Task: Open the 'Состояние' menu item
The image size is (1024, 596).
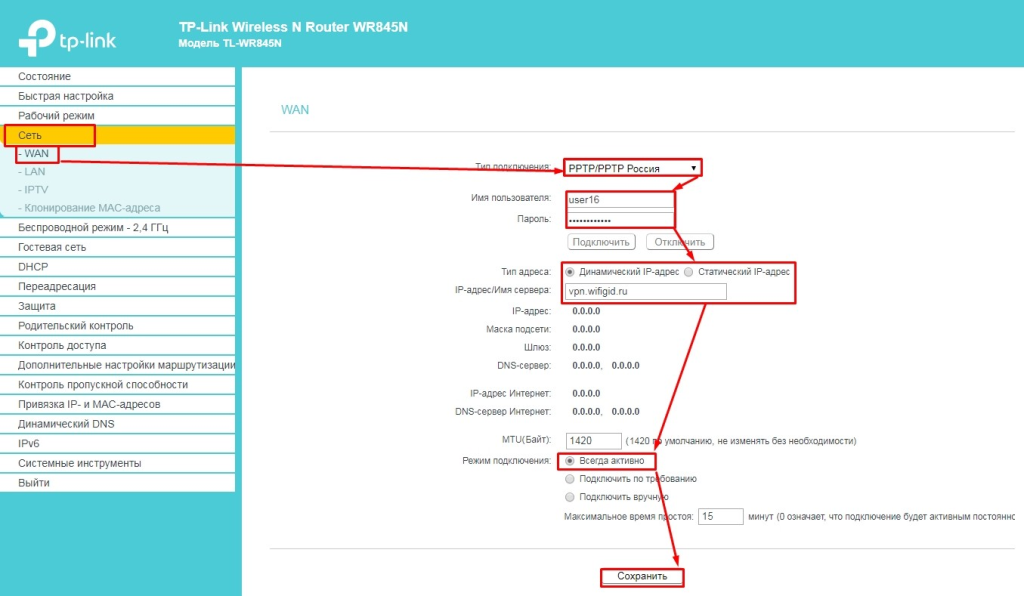Action: click(44, 77)
